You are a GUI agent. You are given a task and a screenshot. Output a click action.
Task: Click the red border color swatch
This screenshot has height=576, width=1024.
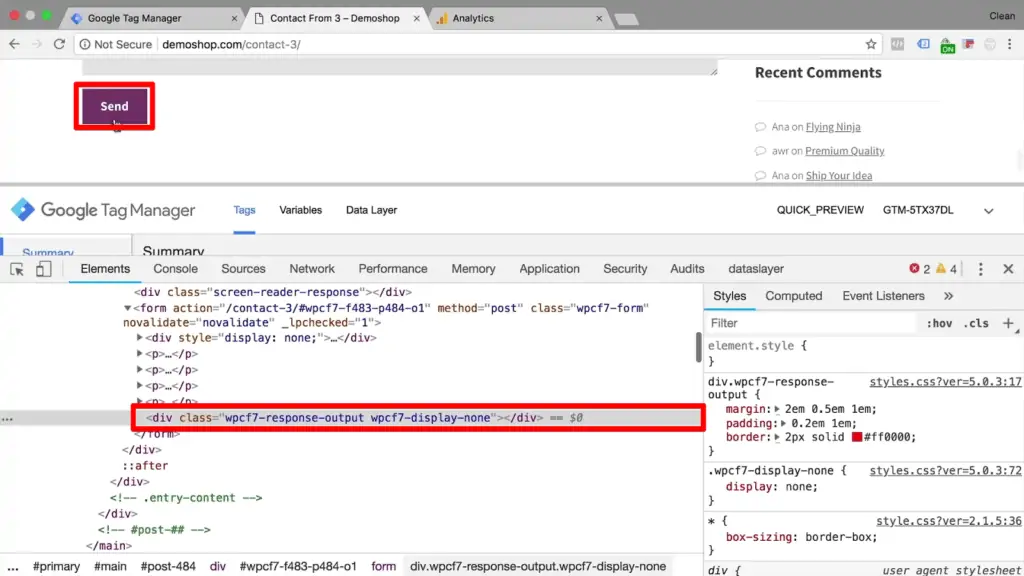(857, 437)
